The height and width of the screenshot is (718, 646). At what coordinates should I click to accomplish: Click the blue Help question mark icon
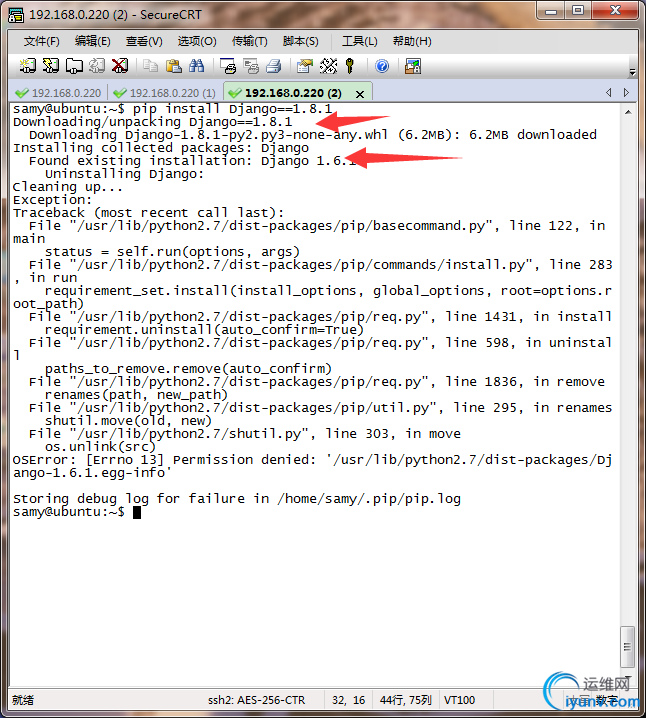[x=382, y=66]
